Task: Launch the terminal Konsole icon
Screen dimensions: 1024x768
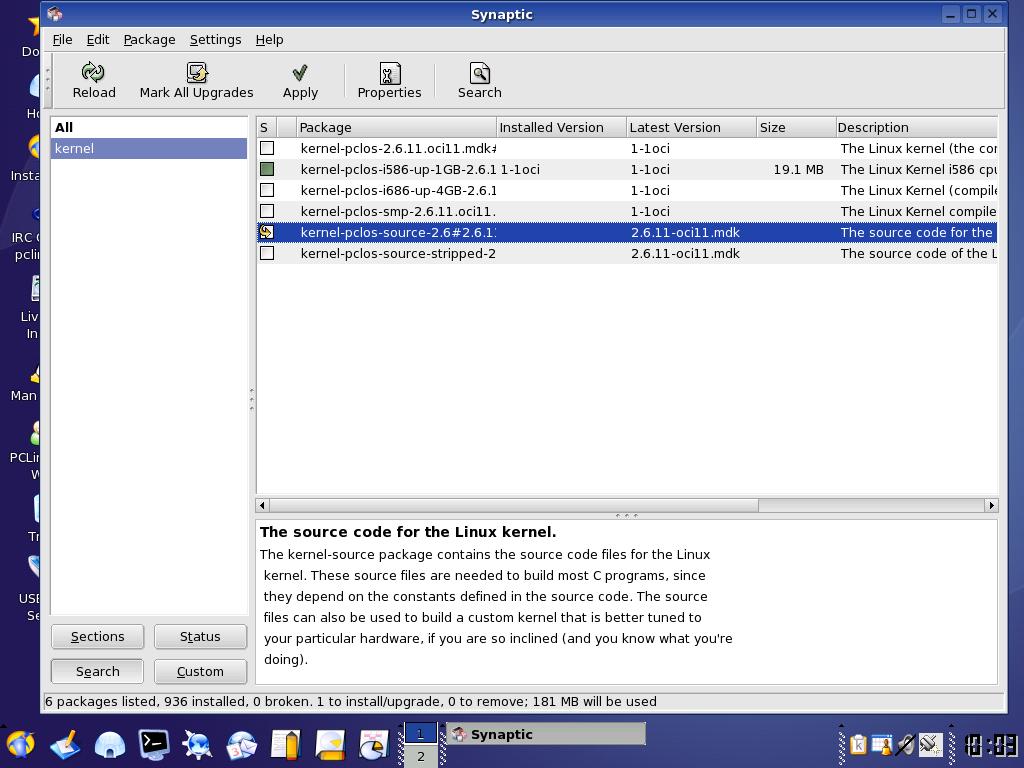Action: point(153,744)
